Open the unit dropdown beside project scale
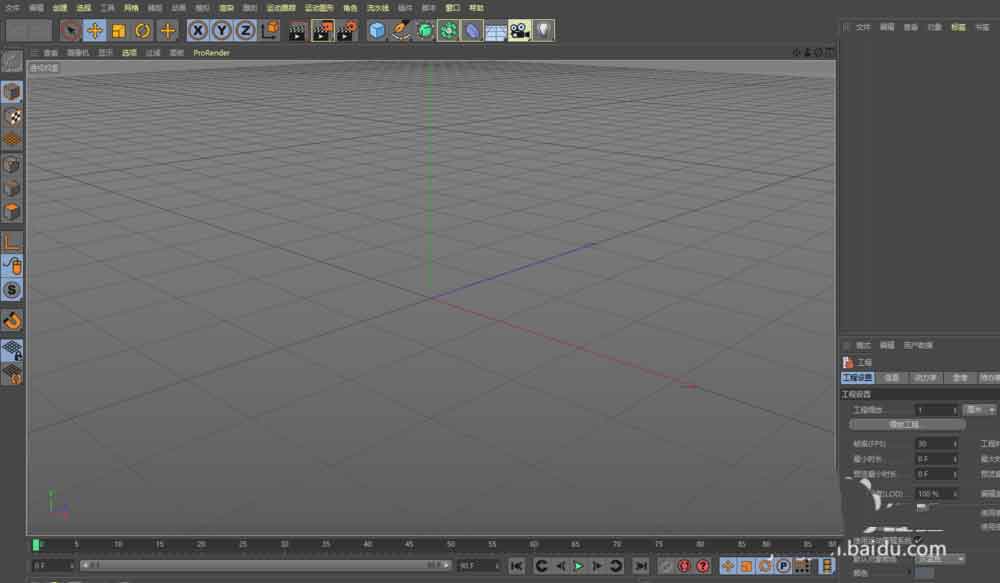 coord(980,410)
